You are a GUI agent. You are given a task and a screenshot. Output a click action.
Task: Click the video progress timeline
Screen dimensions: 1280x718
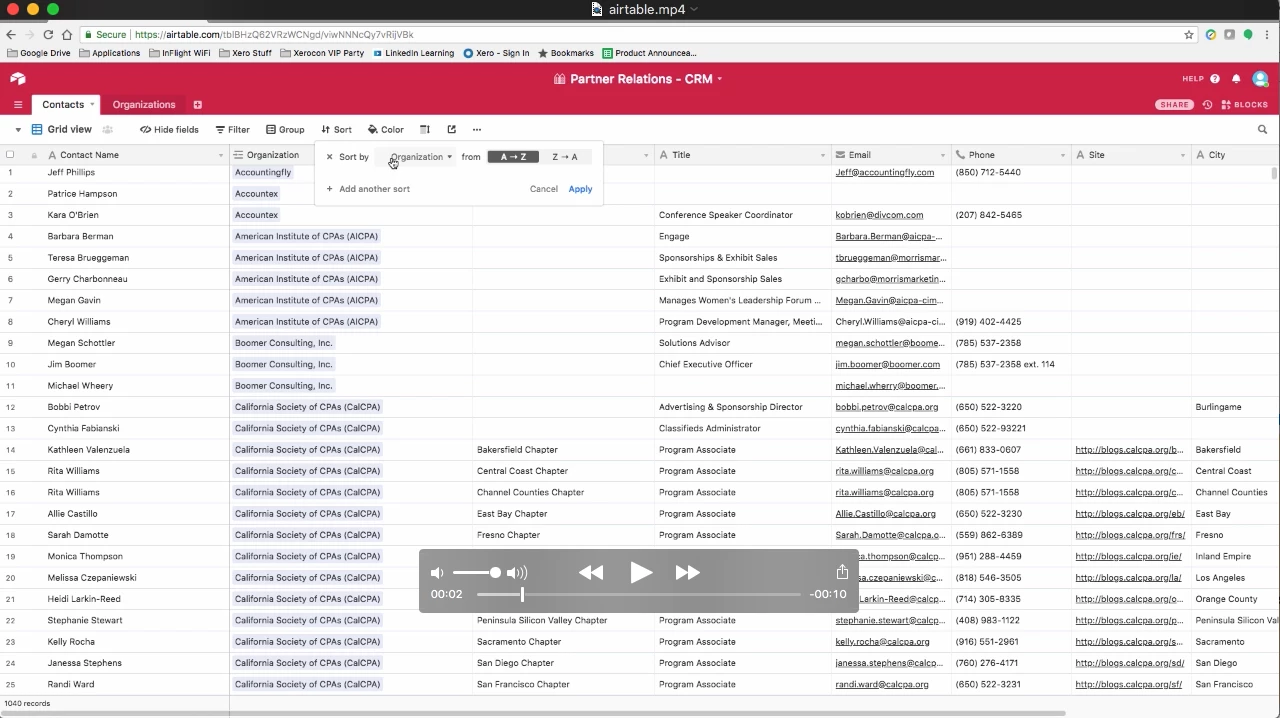coord(640,594)
